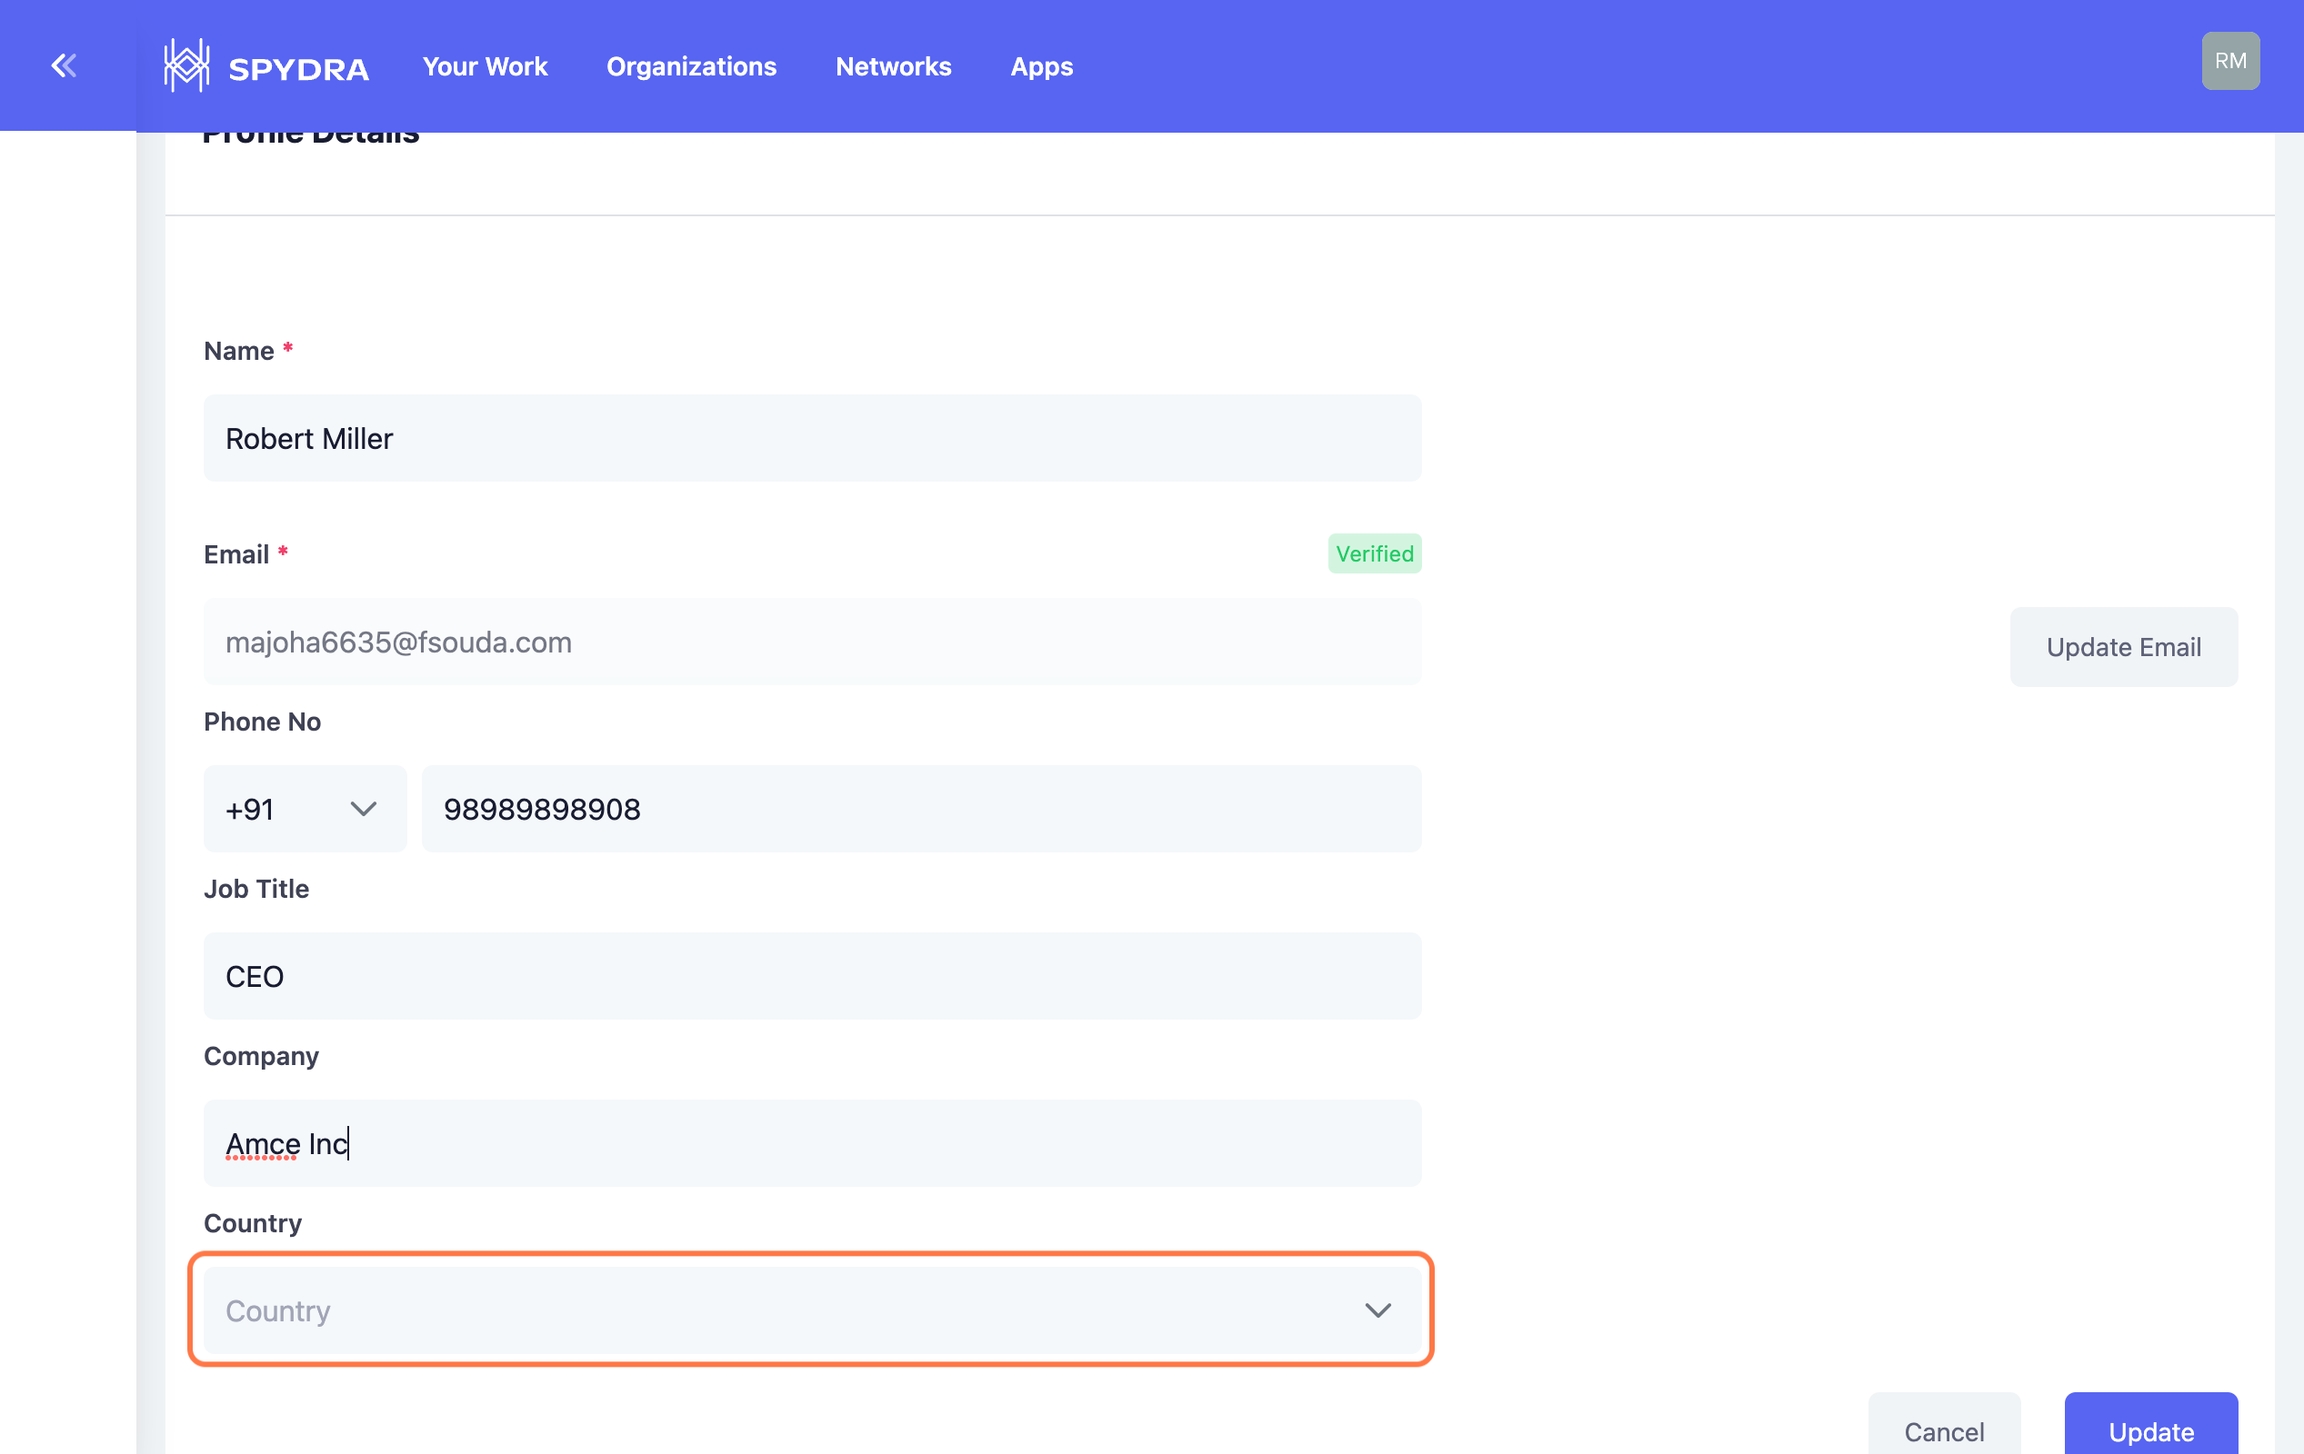Screen dimensions: 2304x1454
Task: Focus the Name field Robert Miller
Action: click(811, 438)
